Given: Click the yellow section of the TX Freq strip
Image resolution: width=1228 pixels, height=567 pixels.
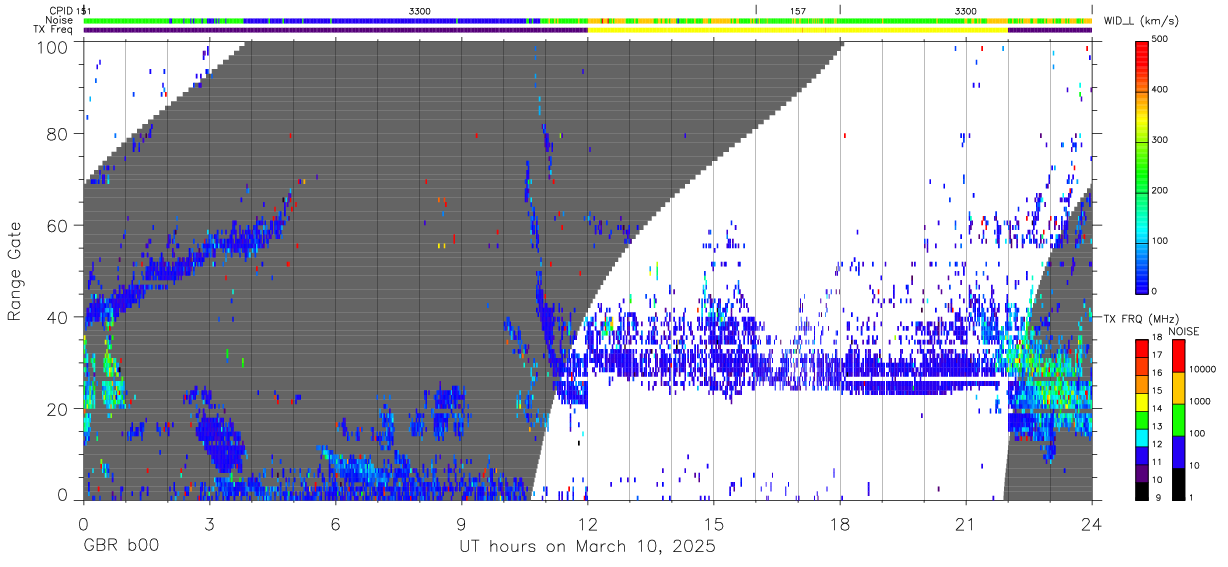Looking at the screenshot, I should coord(797,30).
